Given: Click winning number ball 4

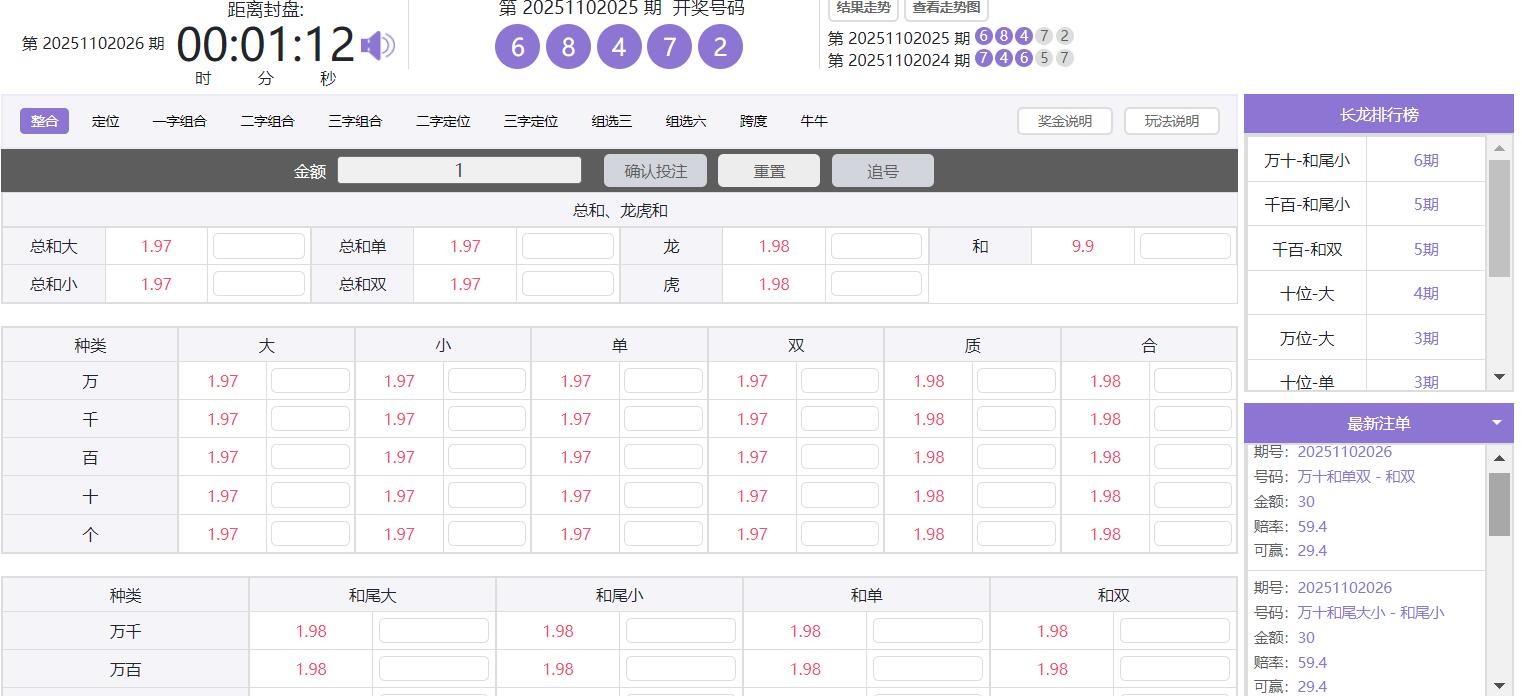Looking at the screenshot, I should [618, 46].
